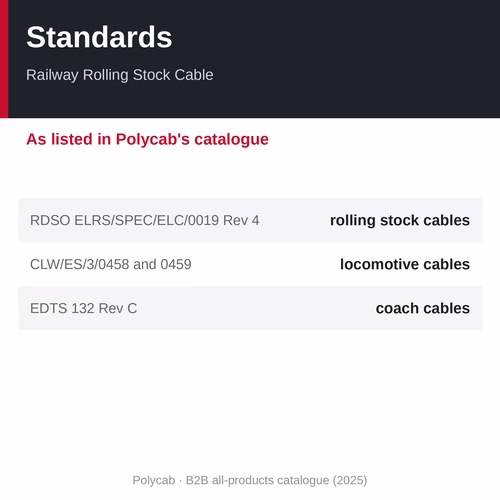The height and width of the screenshot is (500, 500).
Task: Select the EDTS 132 Rev C row
Action: (250, 308)
